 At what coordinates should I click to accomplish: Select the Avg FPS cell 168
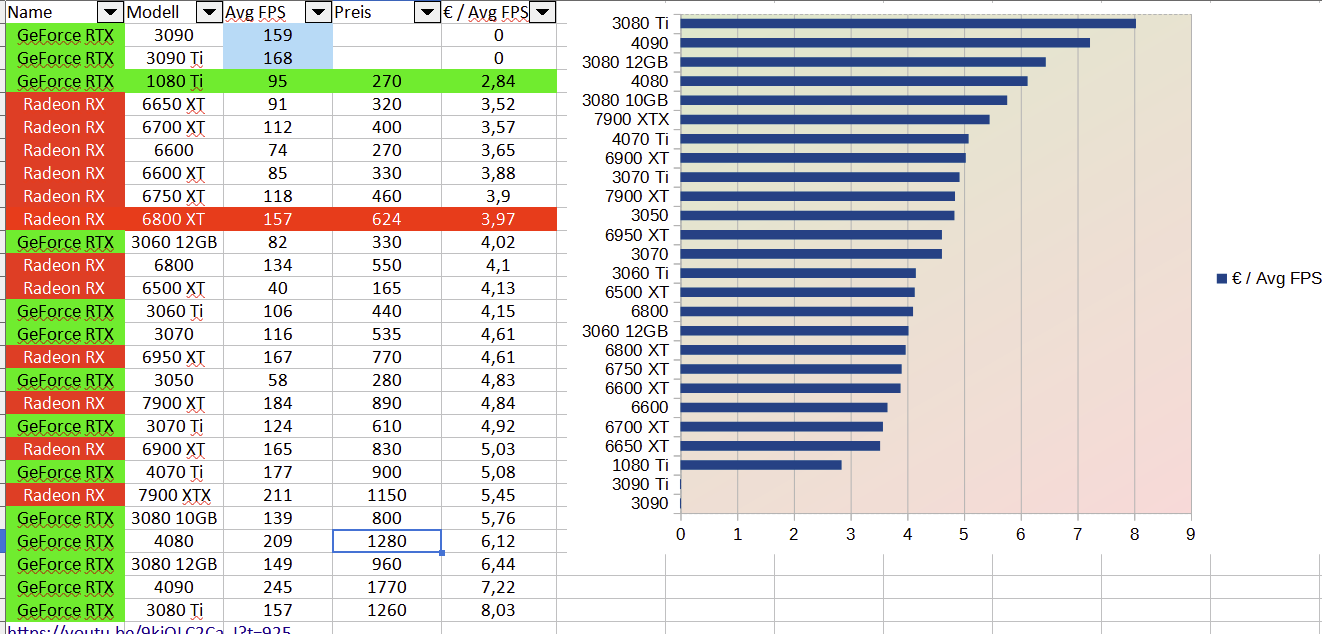point(278,58)
